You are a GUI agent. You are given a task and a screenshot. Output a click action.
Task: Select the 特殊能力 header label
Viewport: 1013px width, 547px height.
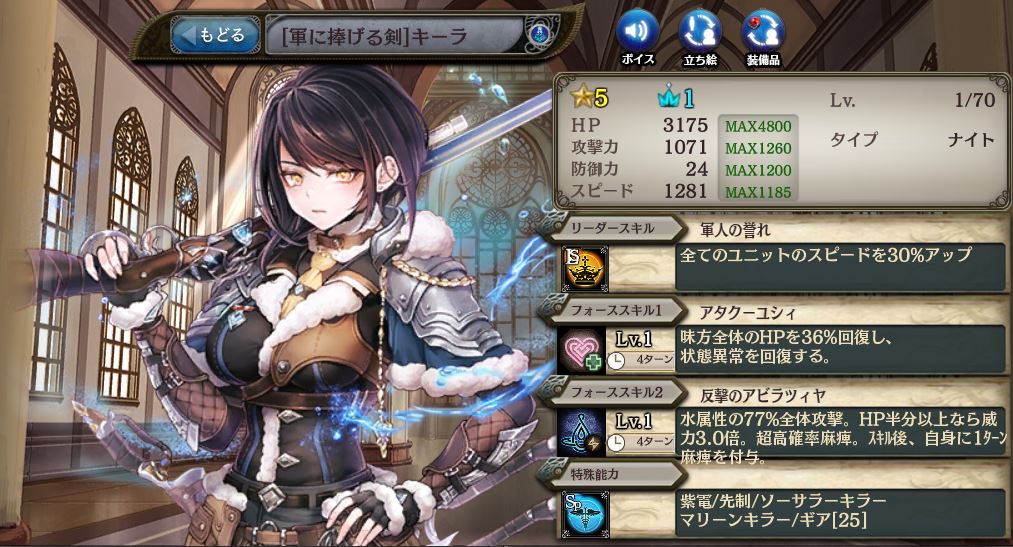594,474
